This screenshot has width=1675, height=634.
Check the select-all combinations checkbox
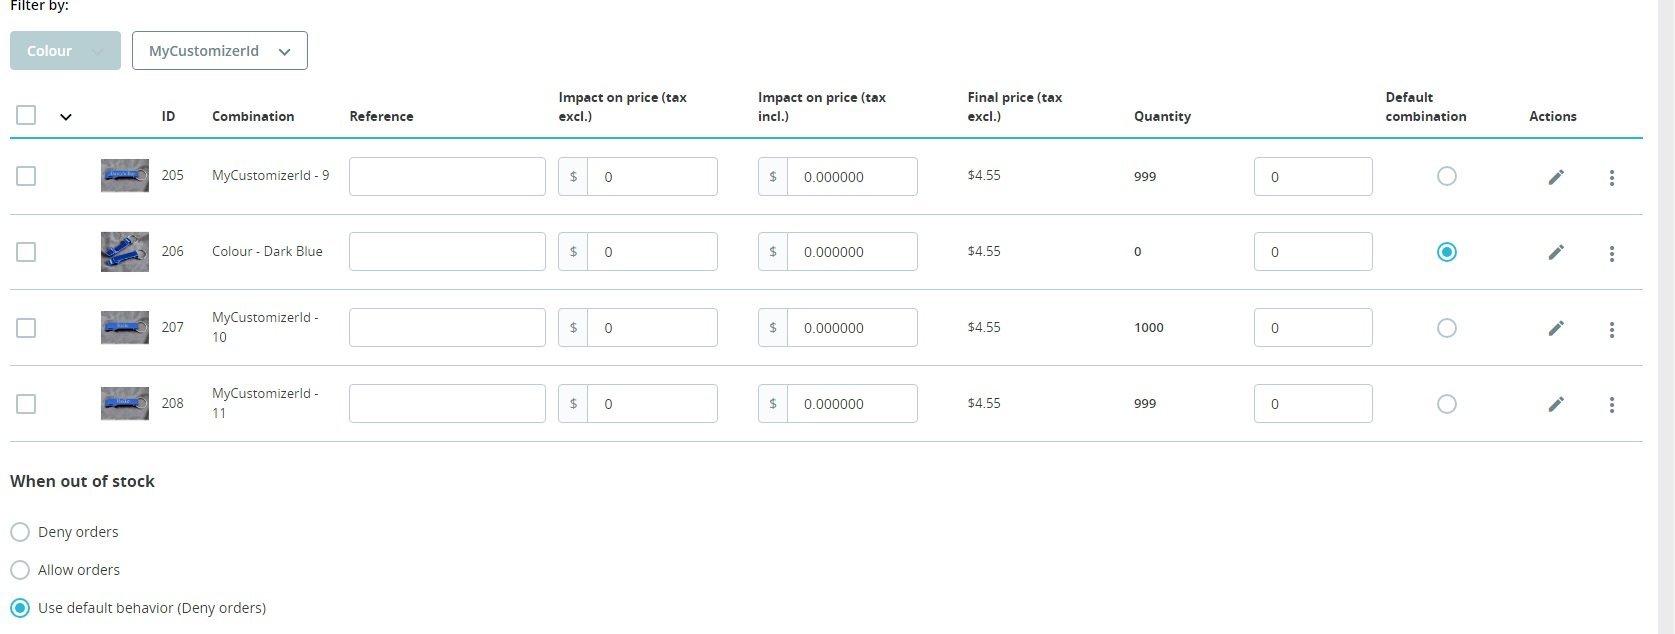click(x=26, y=115)
